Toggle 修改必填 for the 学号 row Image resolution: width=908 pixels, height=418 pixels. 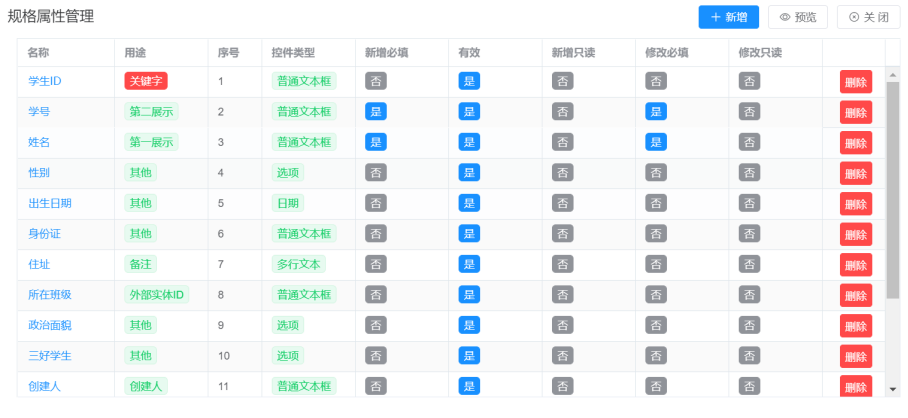point(656,112)
